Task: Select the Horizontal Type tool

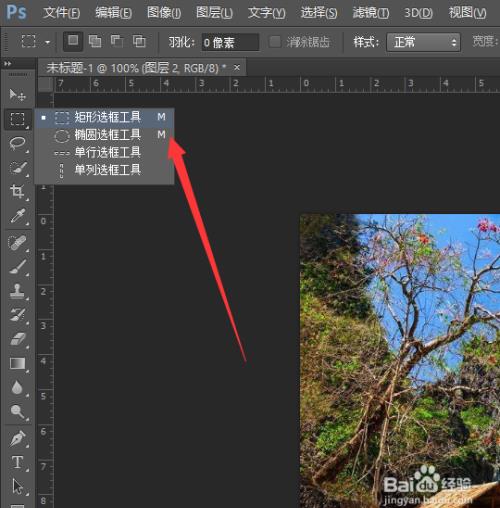Action: tap(17, 463)
